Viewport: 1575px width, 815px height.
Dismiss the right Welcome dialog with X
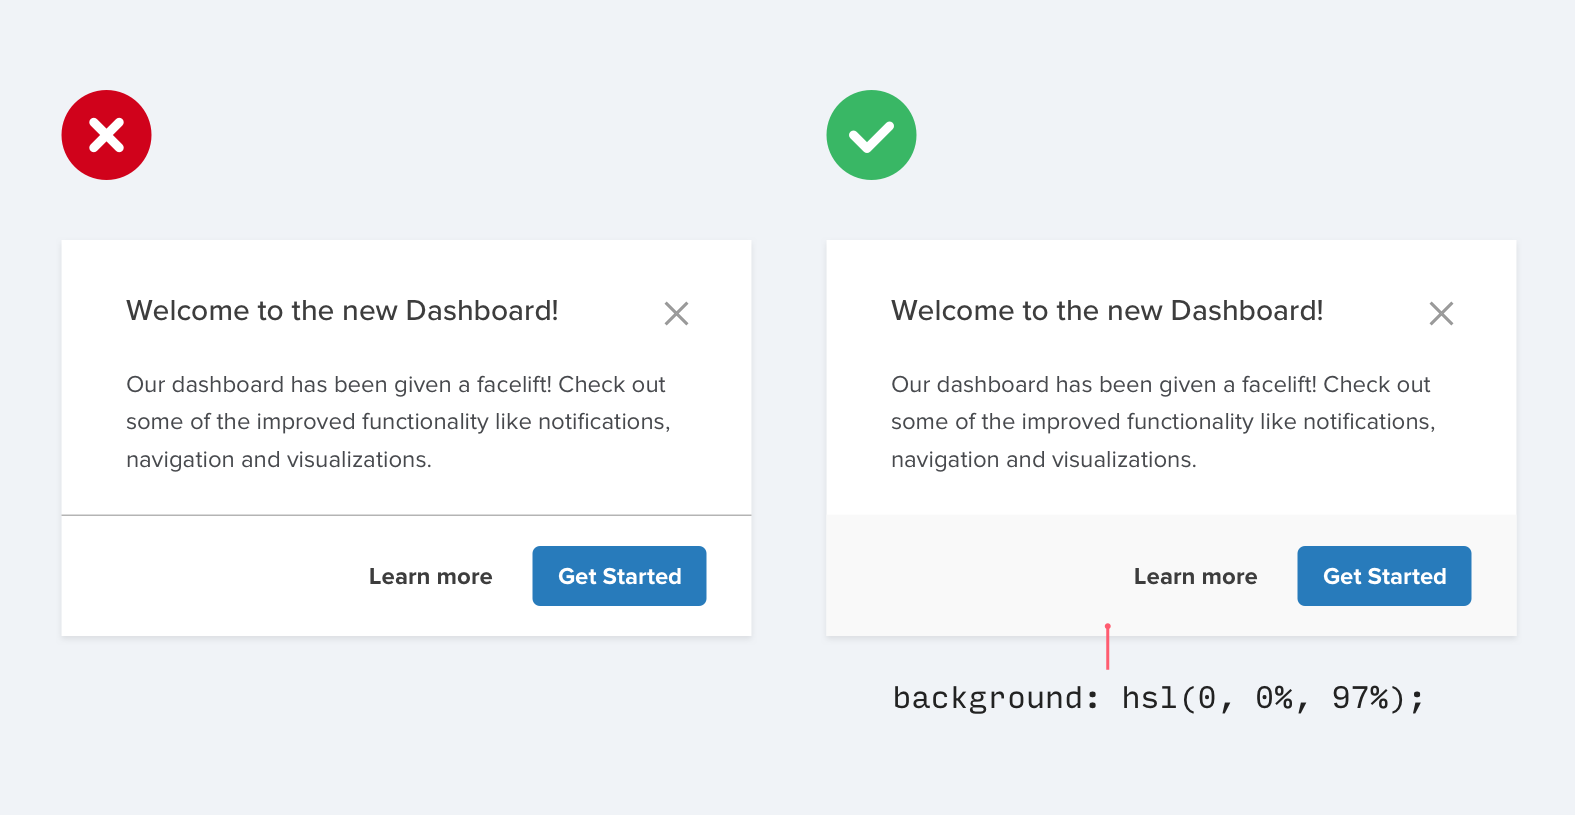(1441, 314)
